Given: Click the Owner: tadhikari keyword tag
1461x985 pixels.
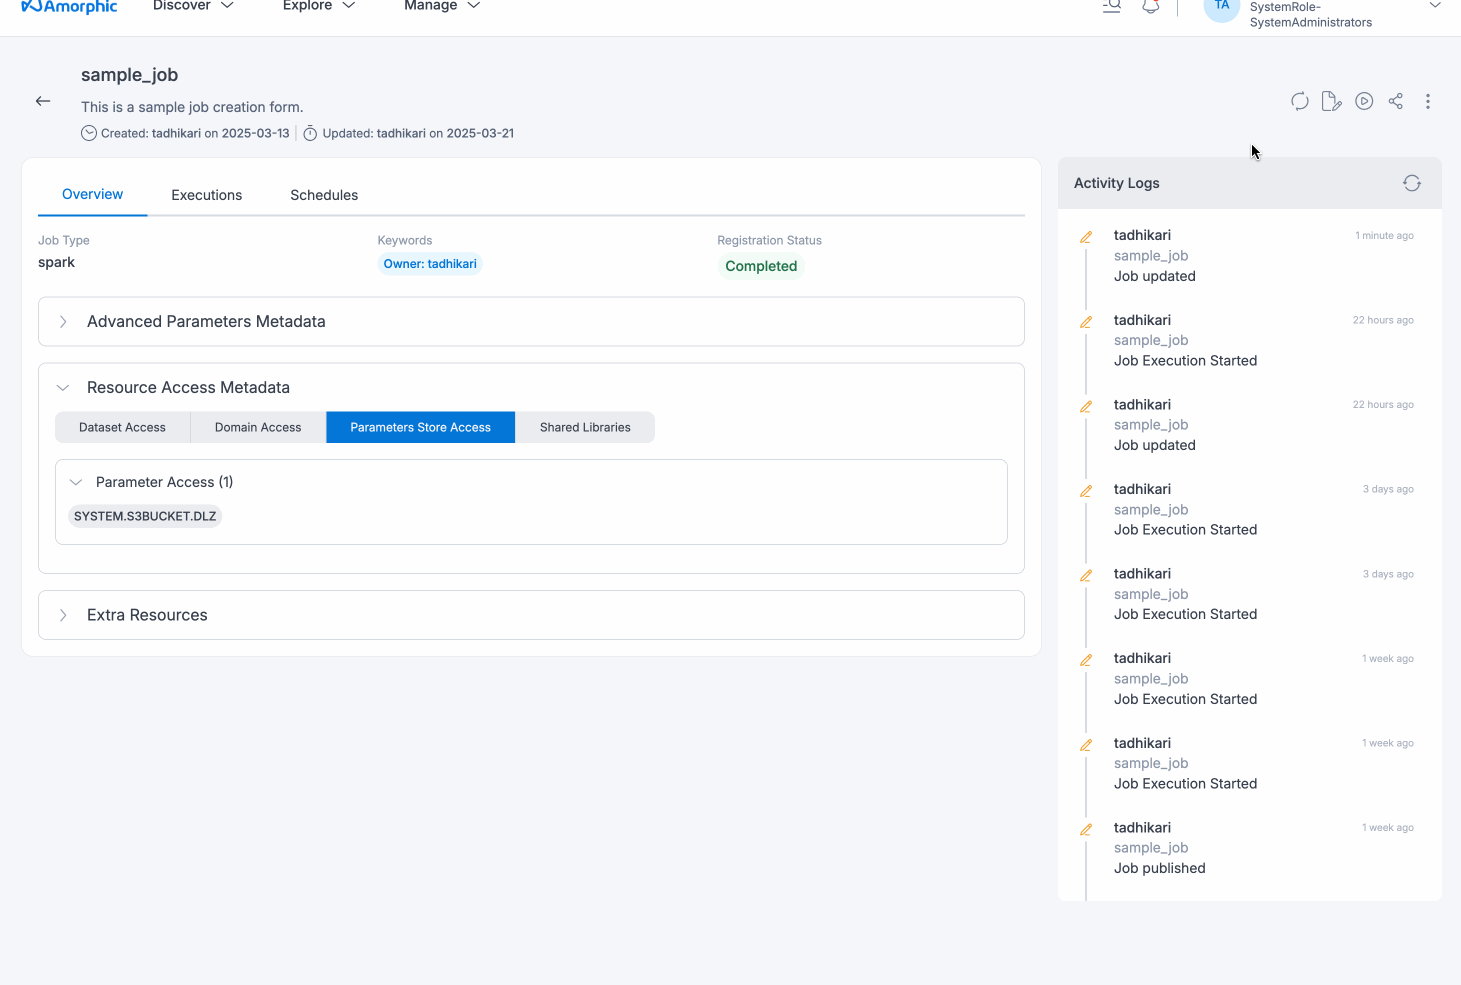Looking at the screenshot, I should [430, 264].
